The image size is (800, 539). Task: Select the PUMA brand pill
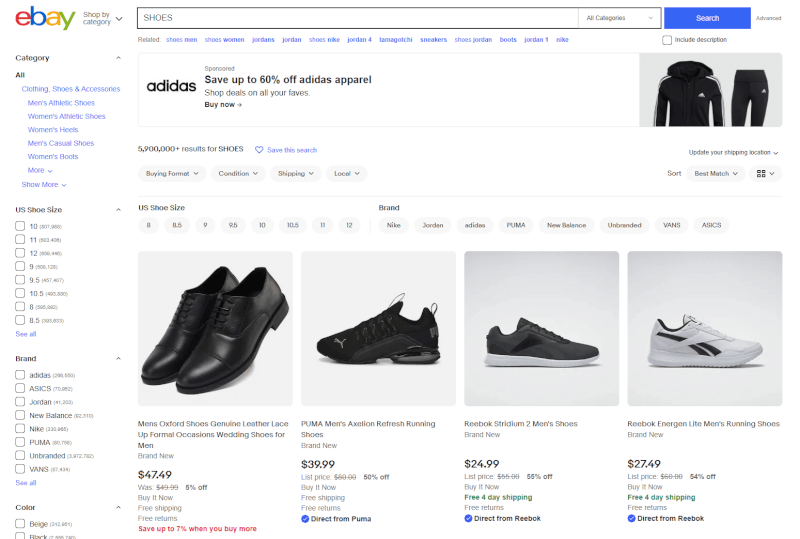516,225
